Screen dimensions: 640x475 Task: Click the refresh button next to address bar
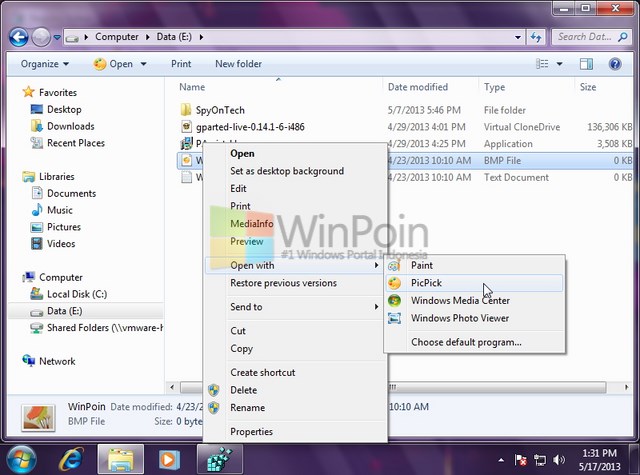pos(536,37)
